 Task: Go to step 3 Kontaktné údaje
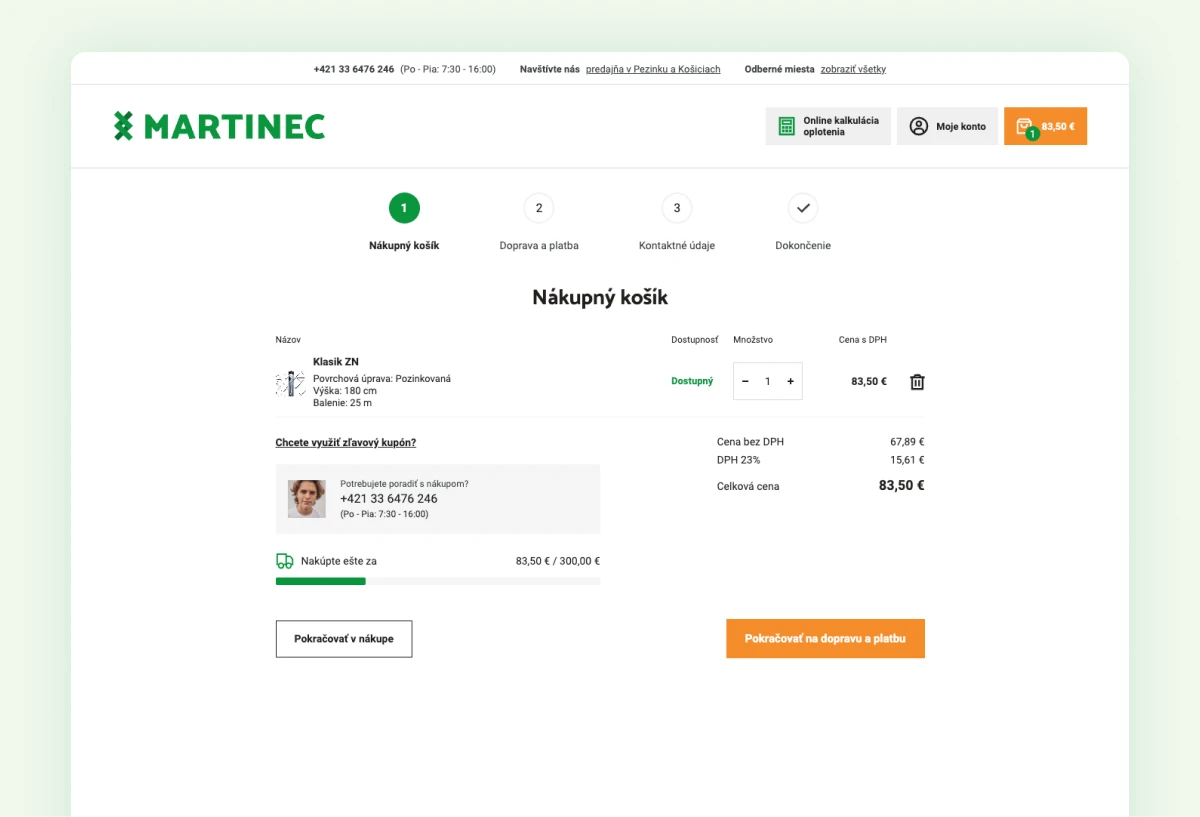(x=677, y=208)
